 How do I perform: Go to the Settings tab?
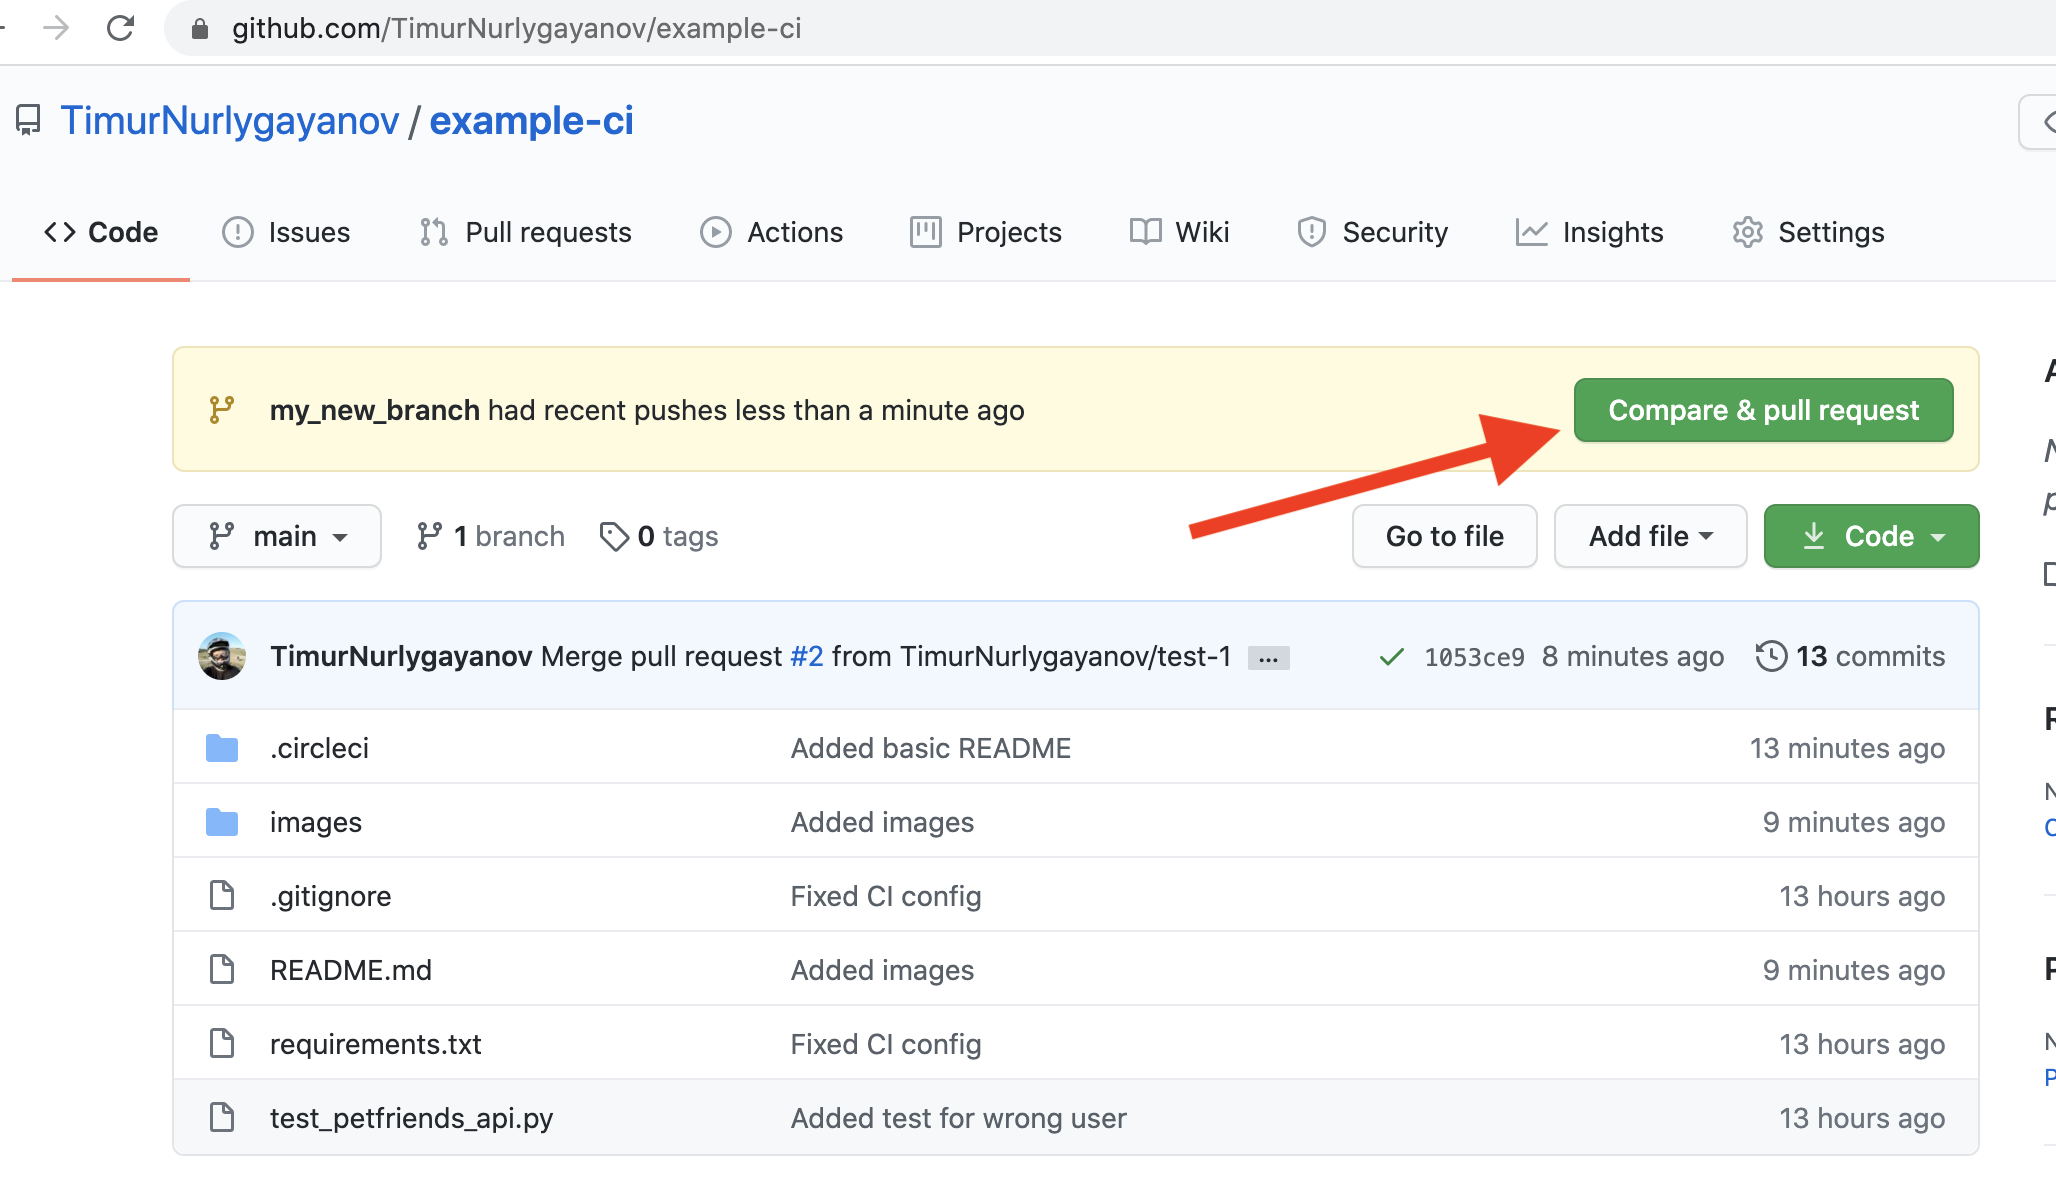(x=1808, y=232)
